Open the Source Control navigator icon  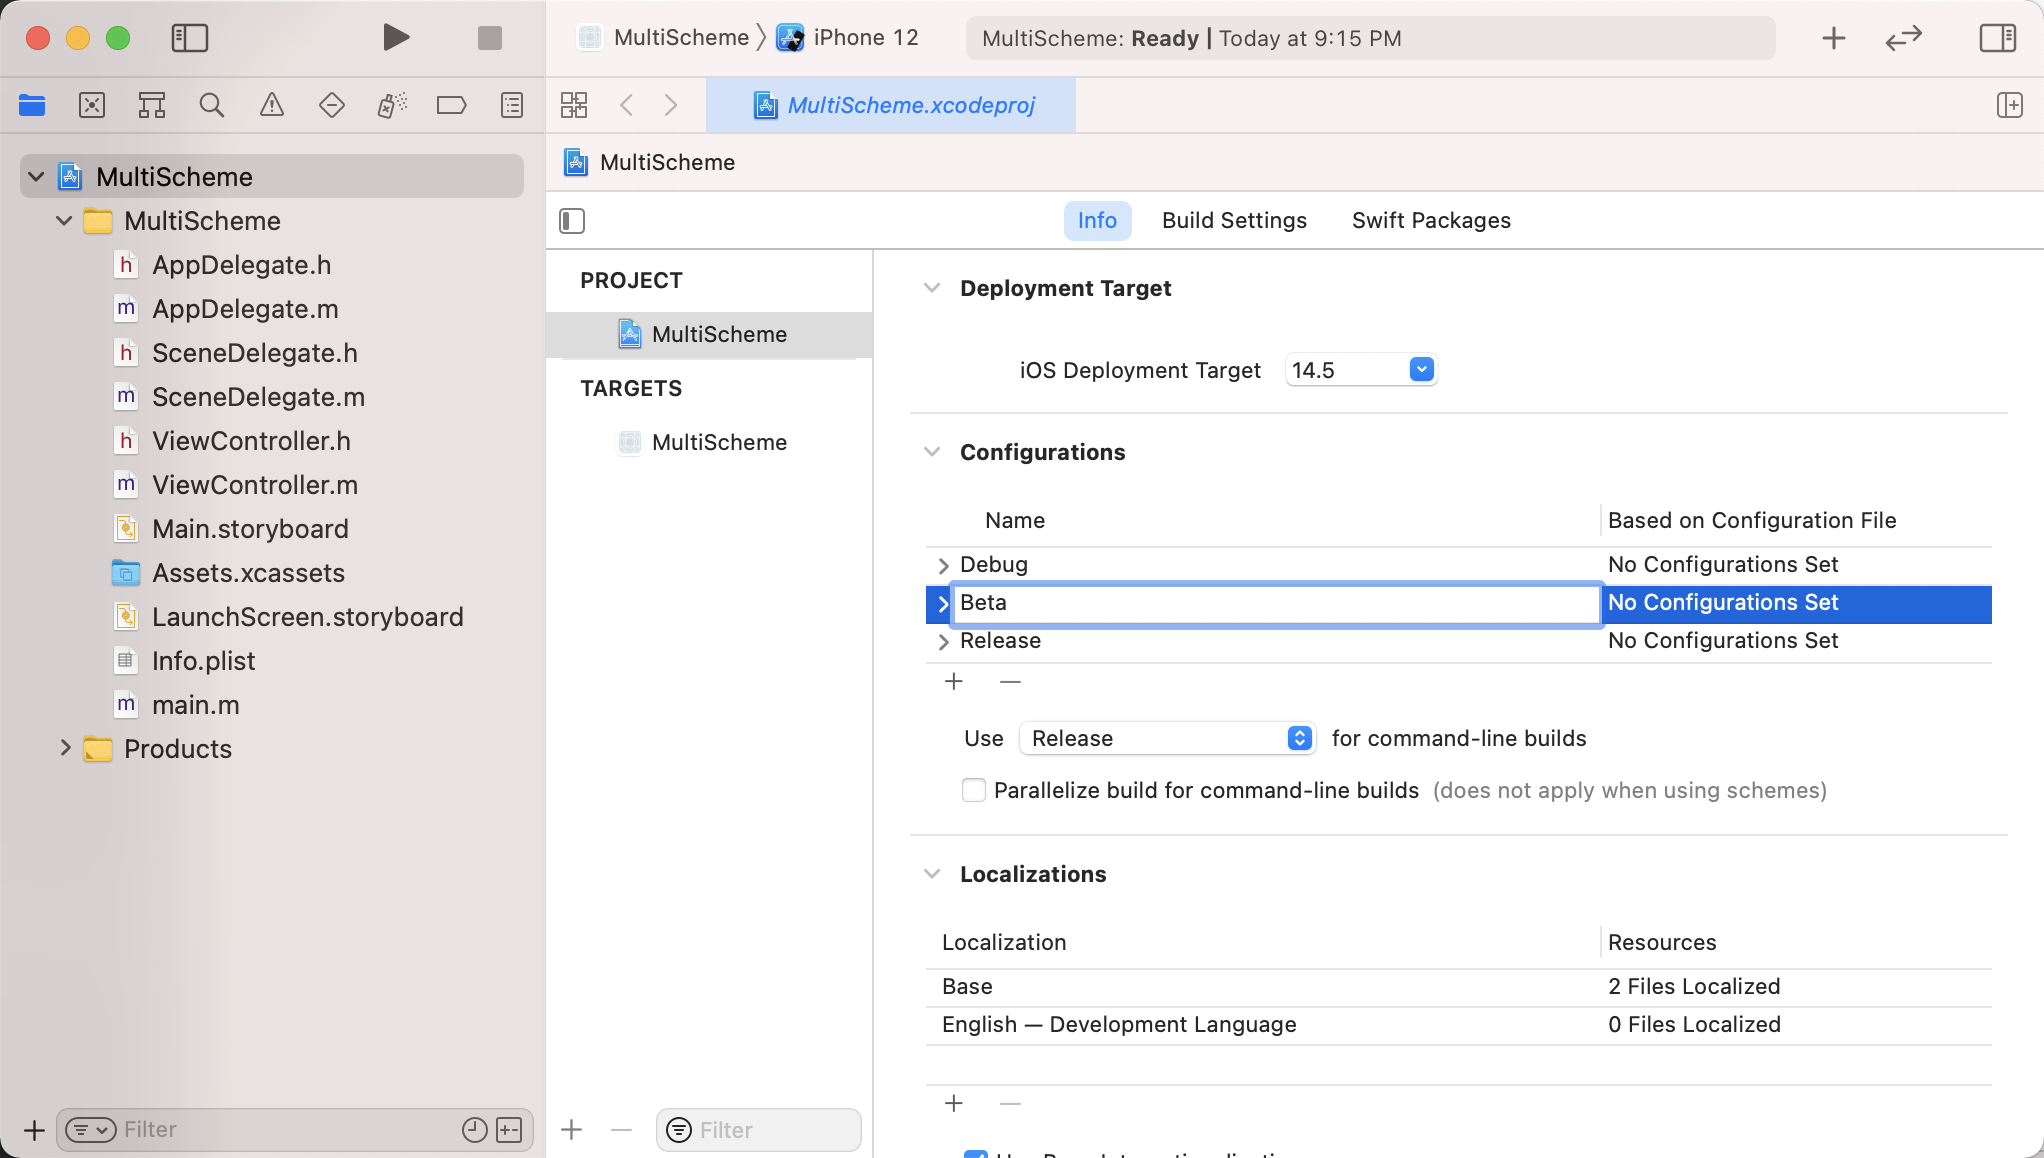click(x=92, y=105)
